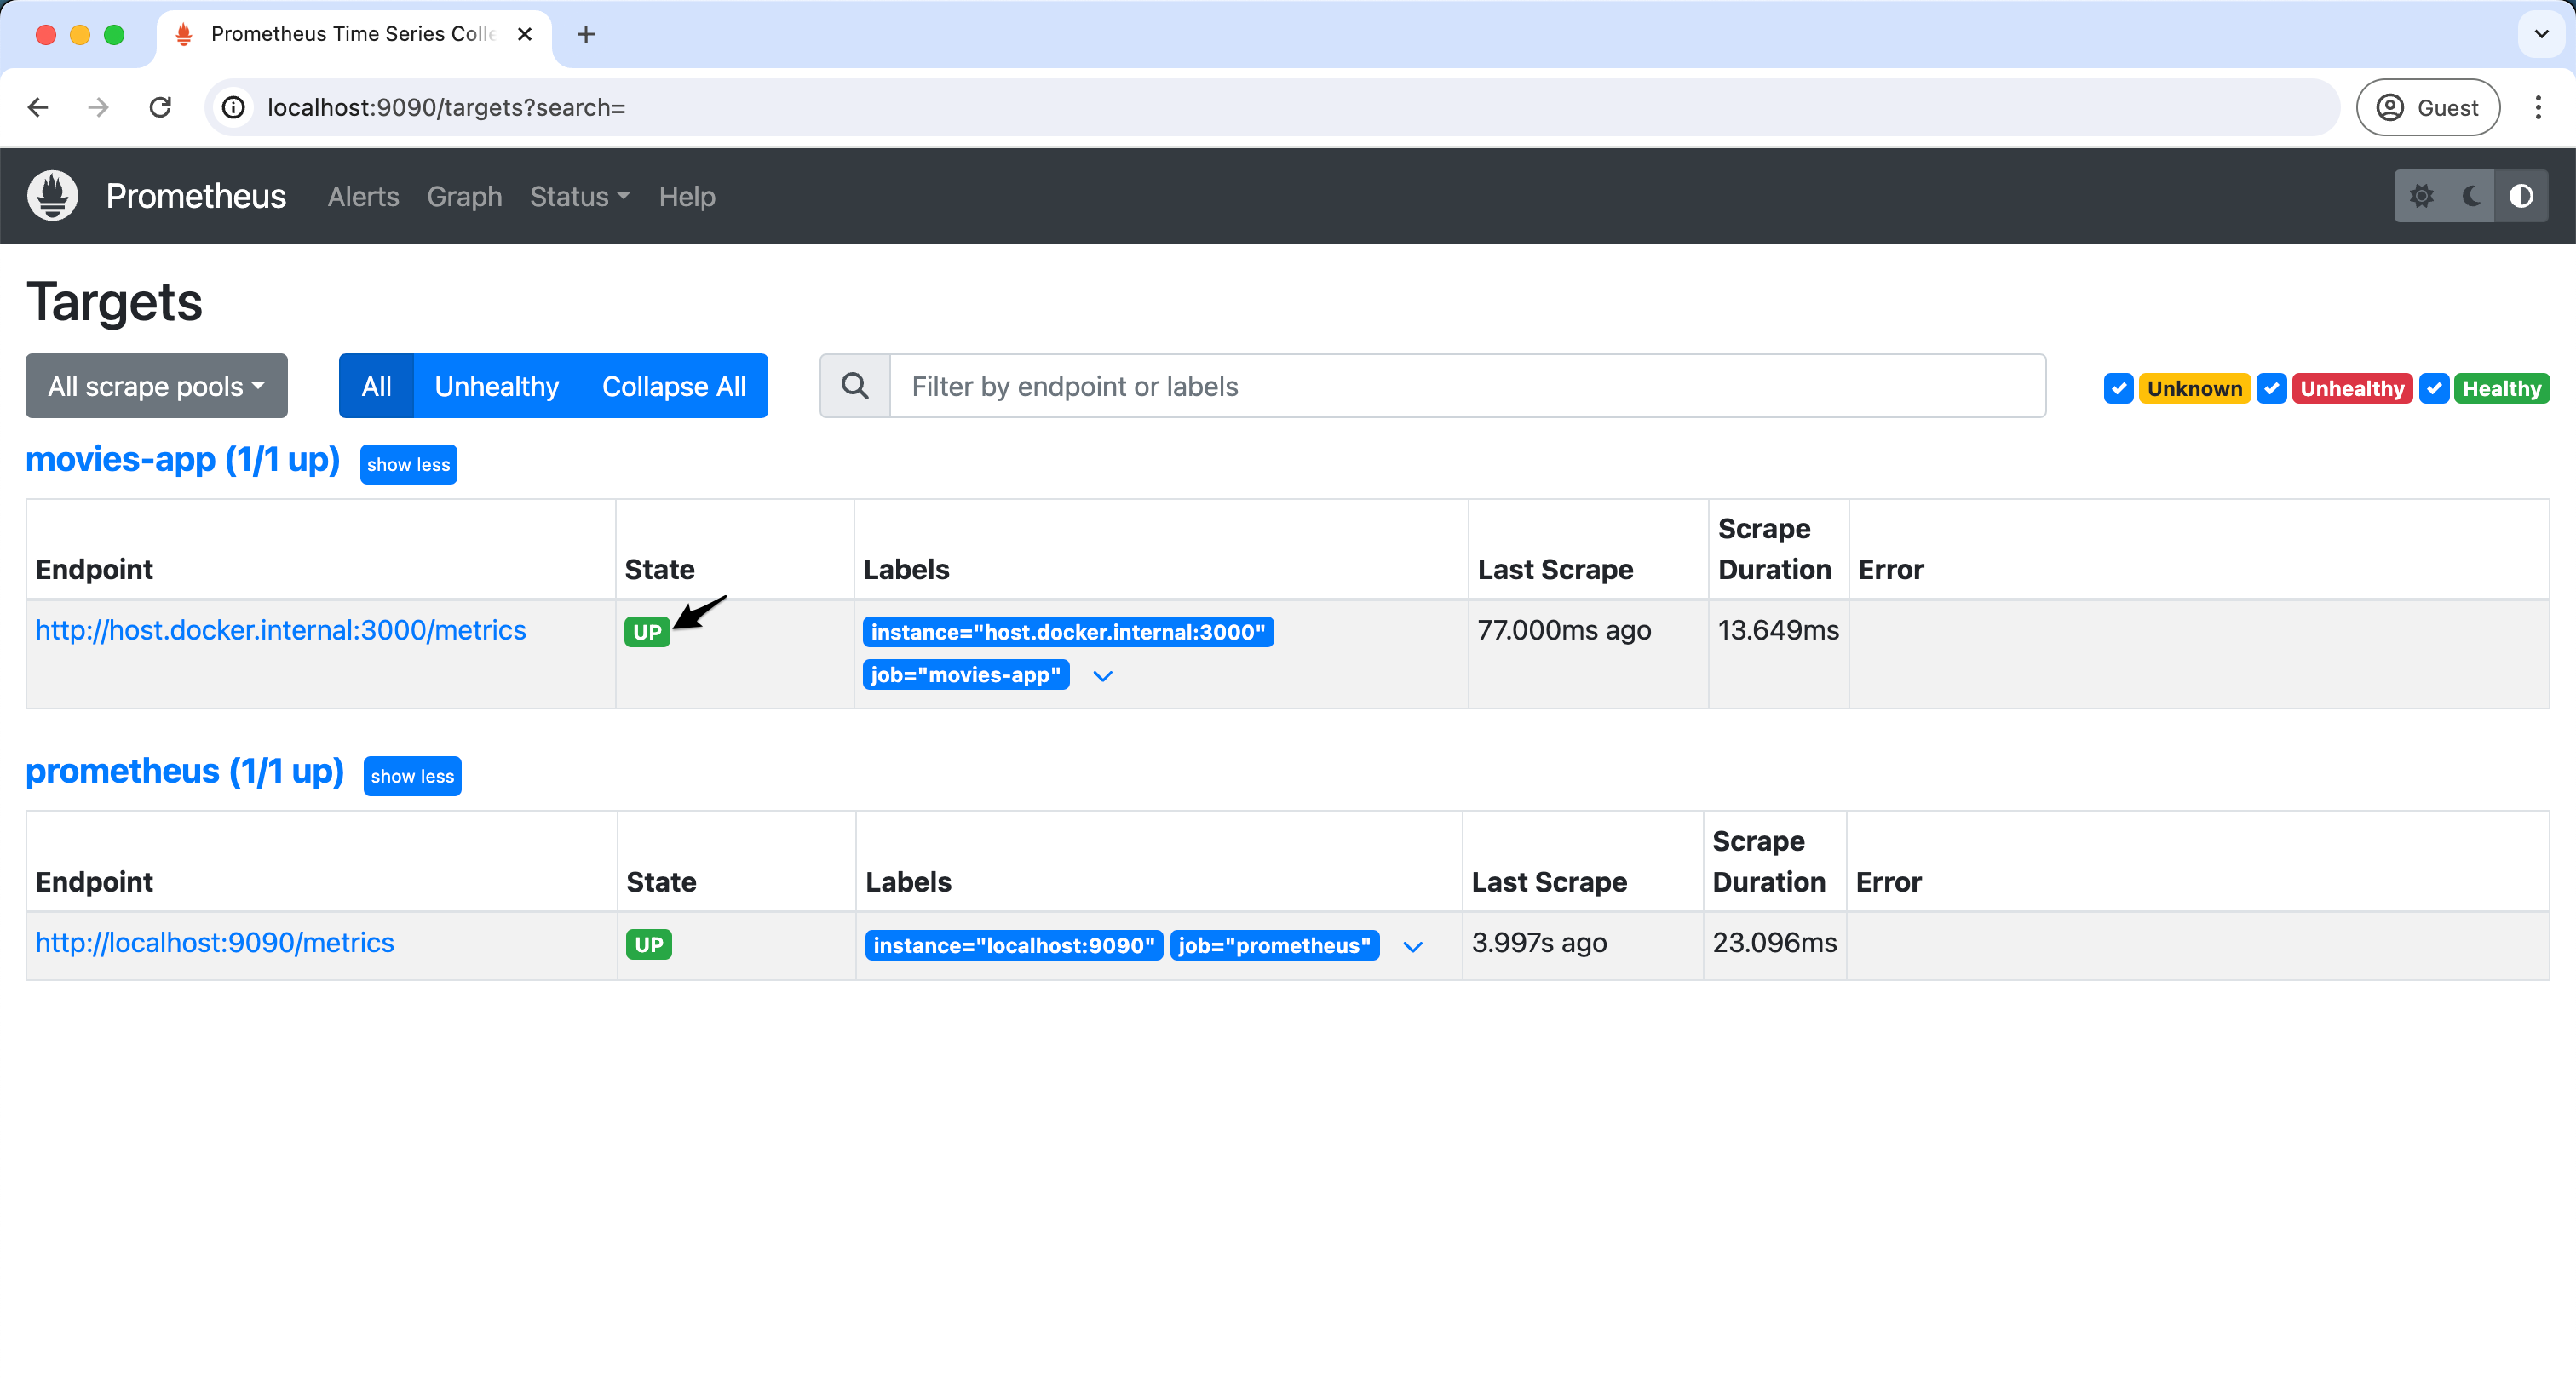Open the Alerts page
This screenshot has width=2576, height=1383.
coord(363,196)
